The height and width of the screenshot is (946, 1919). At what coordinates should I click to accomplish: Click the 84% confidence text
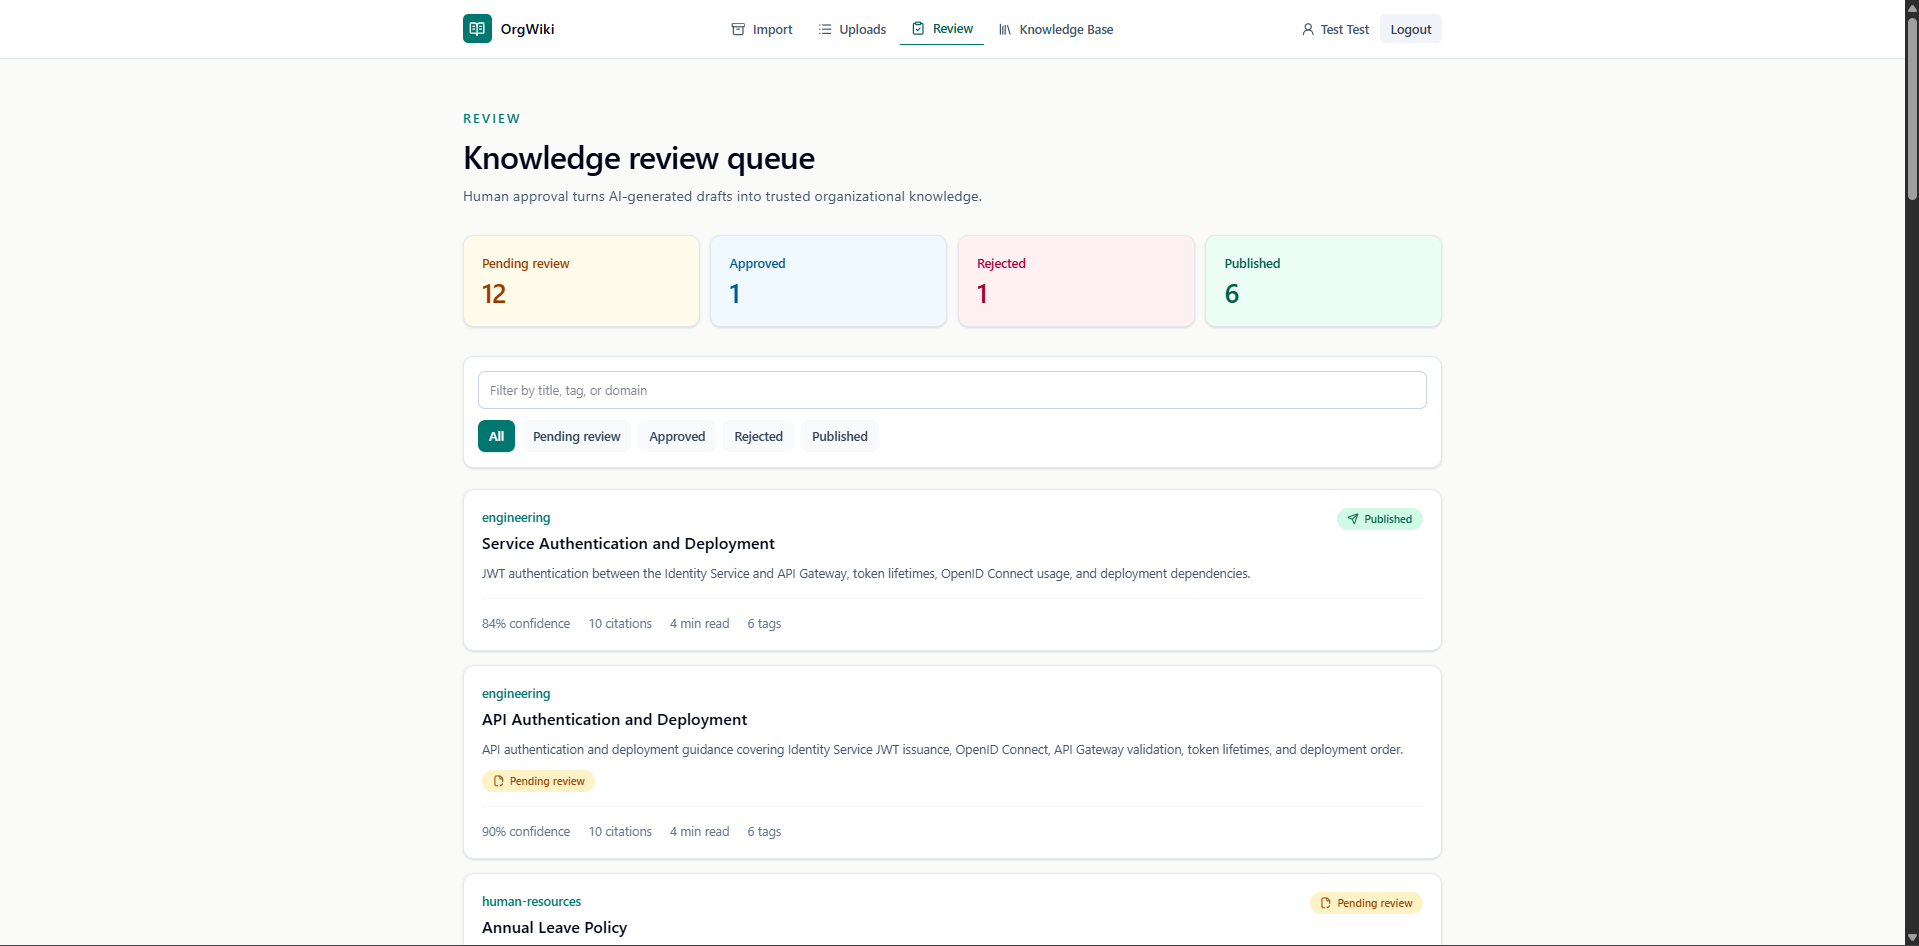coord(526,623)
